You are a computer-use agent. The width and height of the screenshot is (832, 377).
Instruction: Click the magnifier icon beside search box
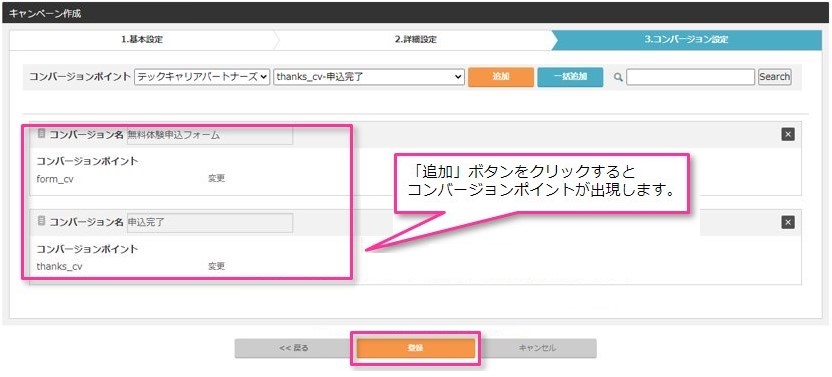pos(618,77)
